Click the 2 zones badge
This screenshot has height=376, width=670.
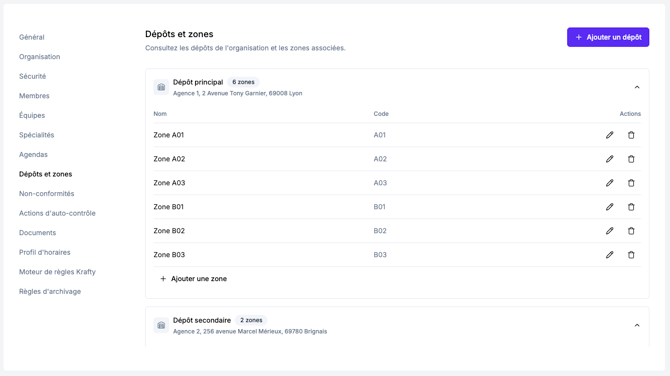click(251, 320)
